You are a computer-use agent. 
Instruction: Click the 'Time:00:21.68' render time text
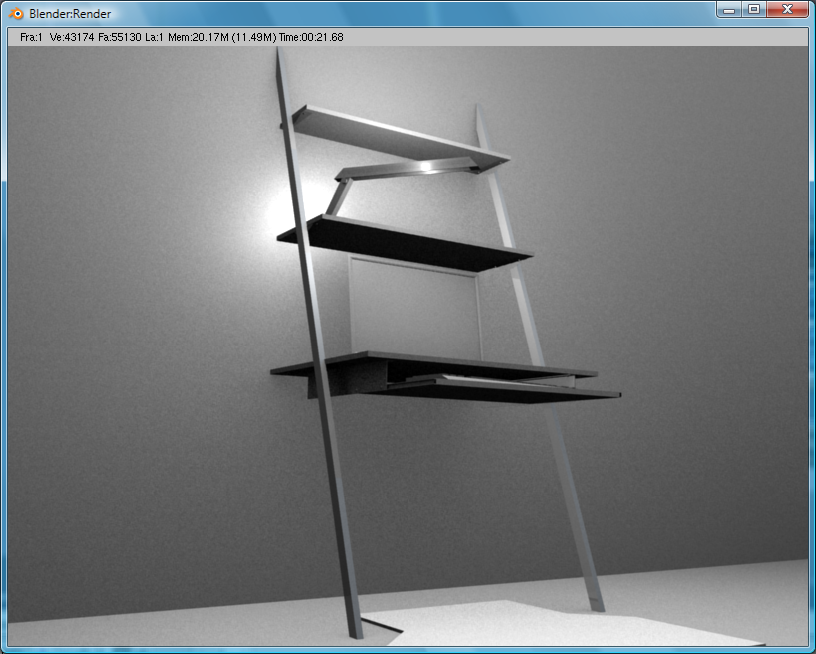coord(311,37)
